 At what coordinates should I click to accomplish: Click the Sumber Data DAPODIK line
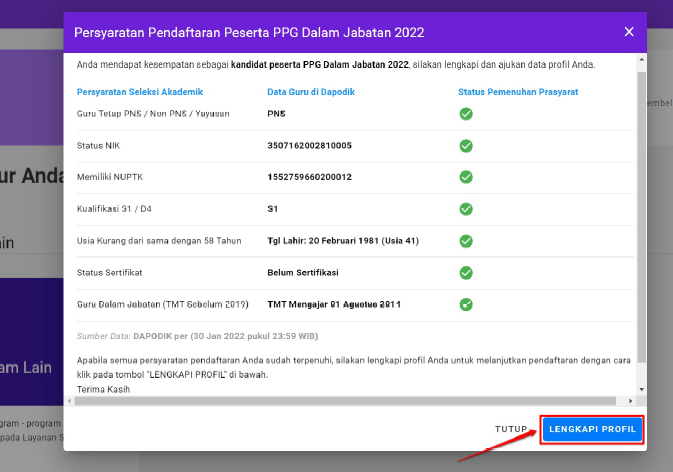(x=197, y=336)
